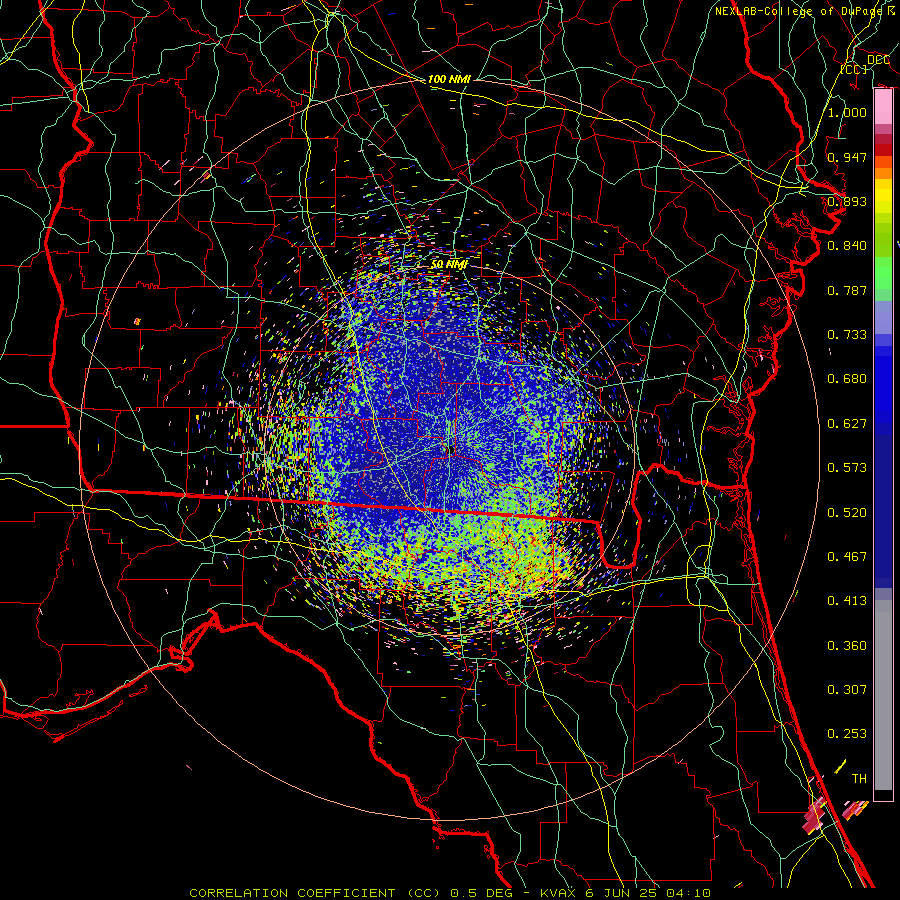Select the 0.573 legend value

847,467
